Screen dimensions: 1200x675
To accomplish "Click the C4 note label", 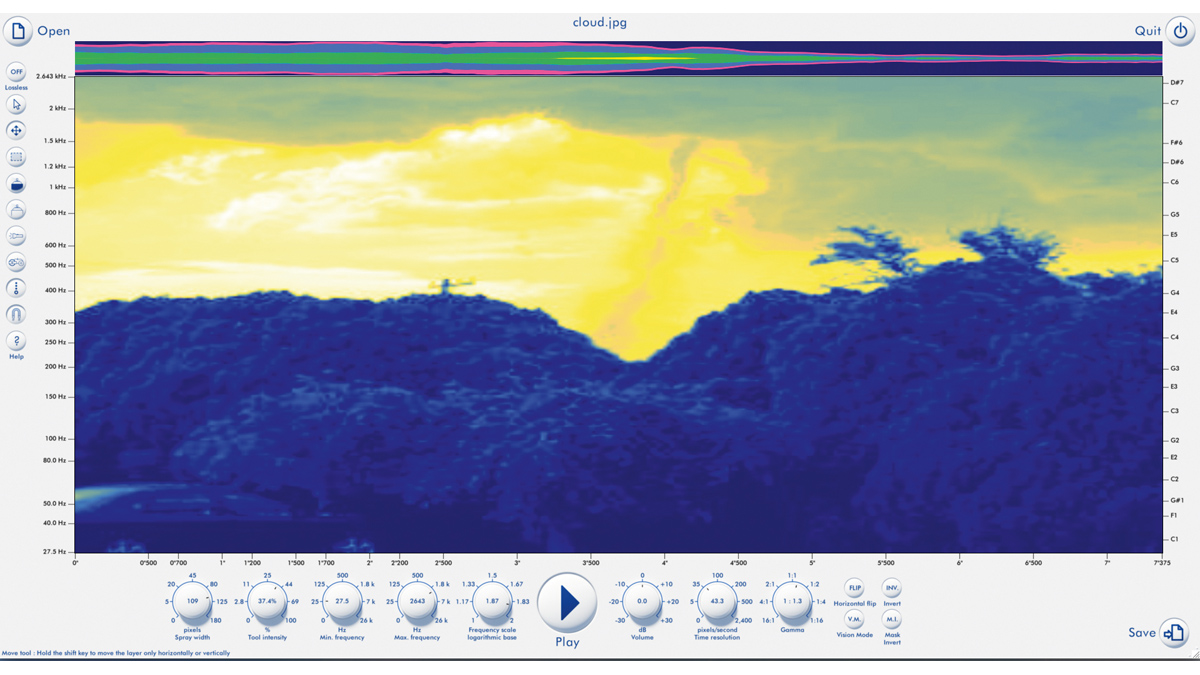I will pyautogui.click(x=1175, y=337).
